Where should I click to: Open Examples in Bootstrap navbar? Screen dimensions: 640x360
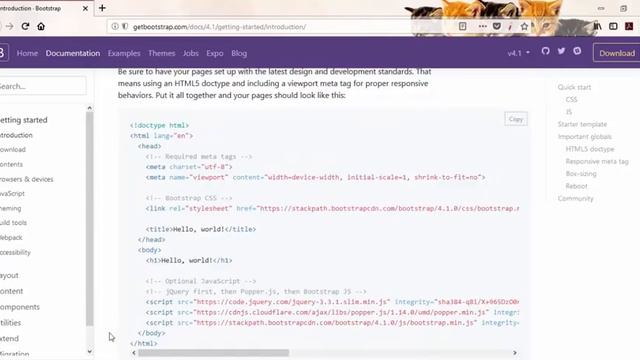click(x=124, y=53)
